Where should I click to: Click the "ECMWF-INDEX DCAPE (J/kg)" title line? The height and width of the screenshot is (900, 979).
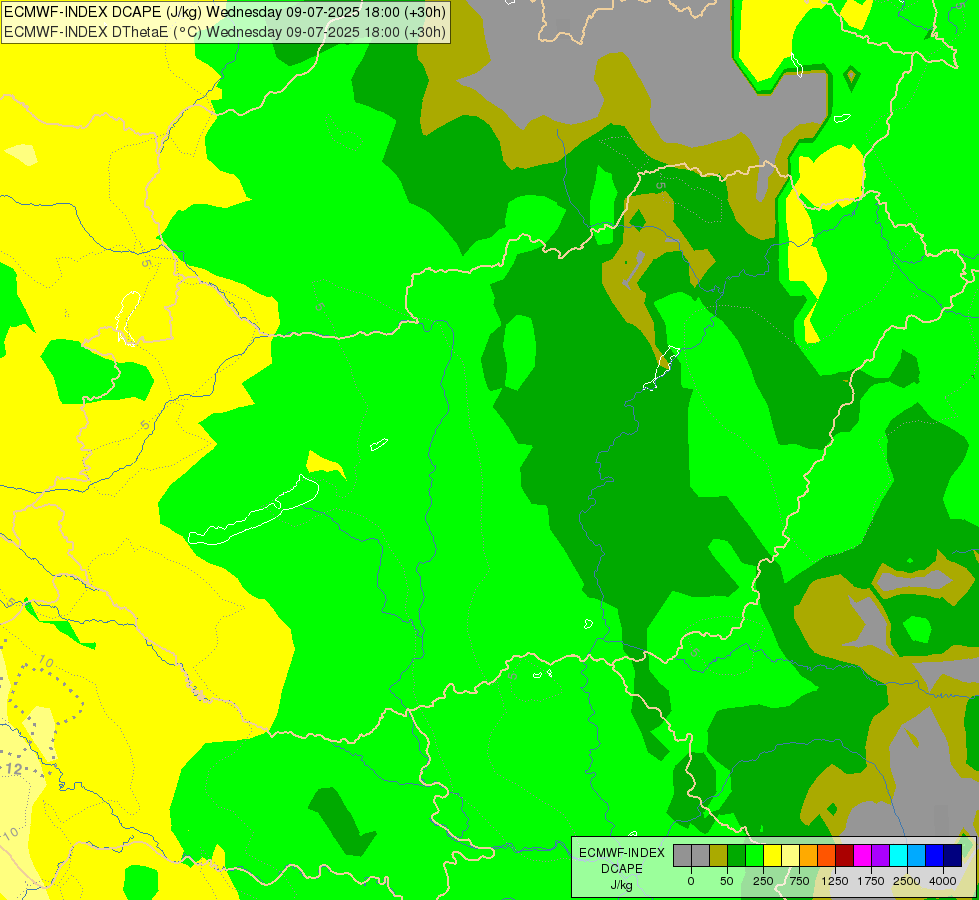pyautogui.click(x=225, y=12)
